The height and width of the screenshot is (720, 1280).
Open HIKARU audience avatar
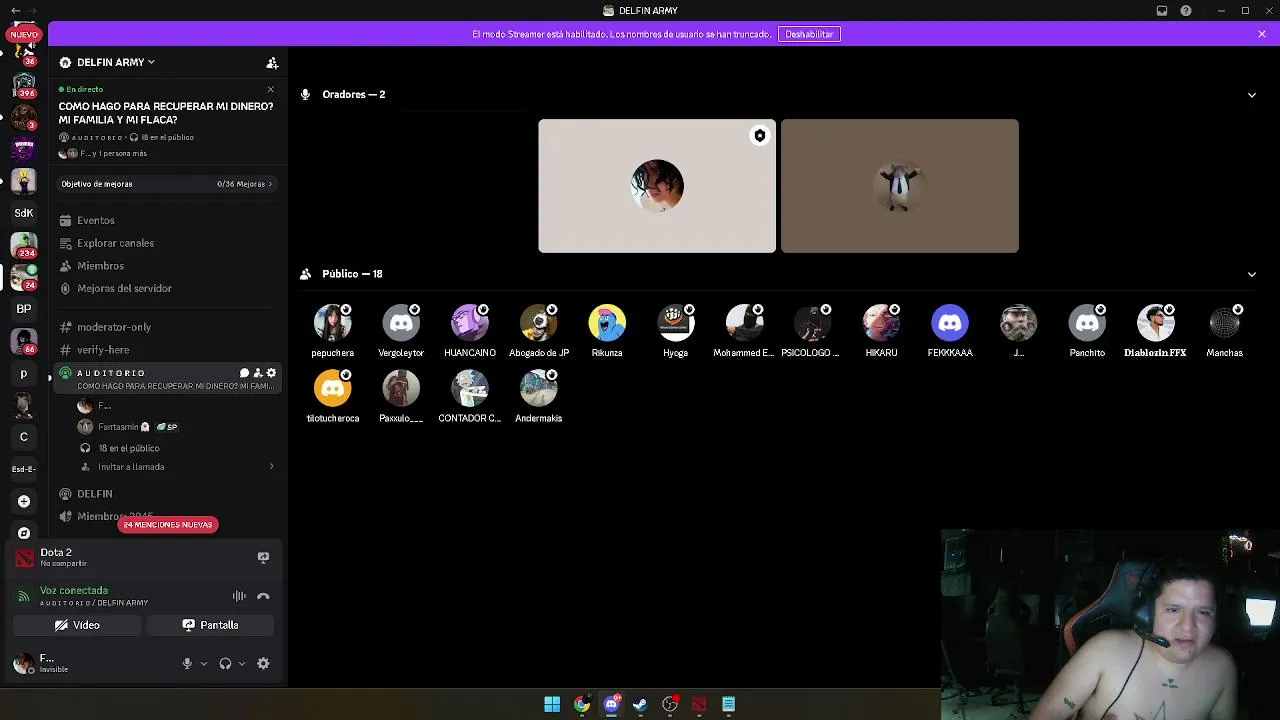(881, 323)
